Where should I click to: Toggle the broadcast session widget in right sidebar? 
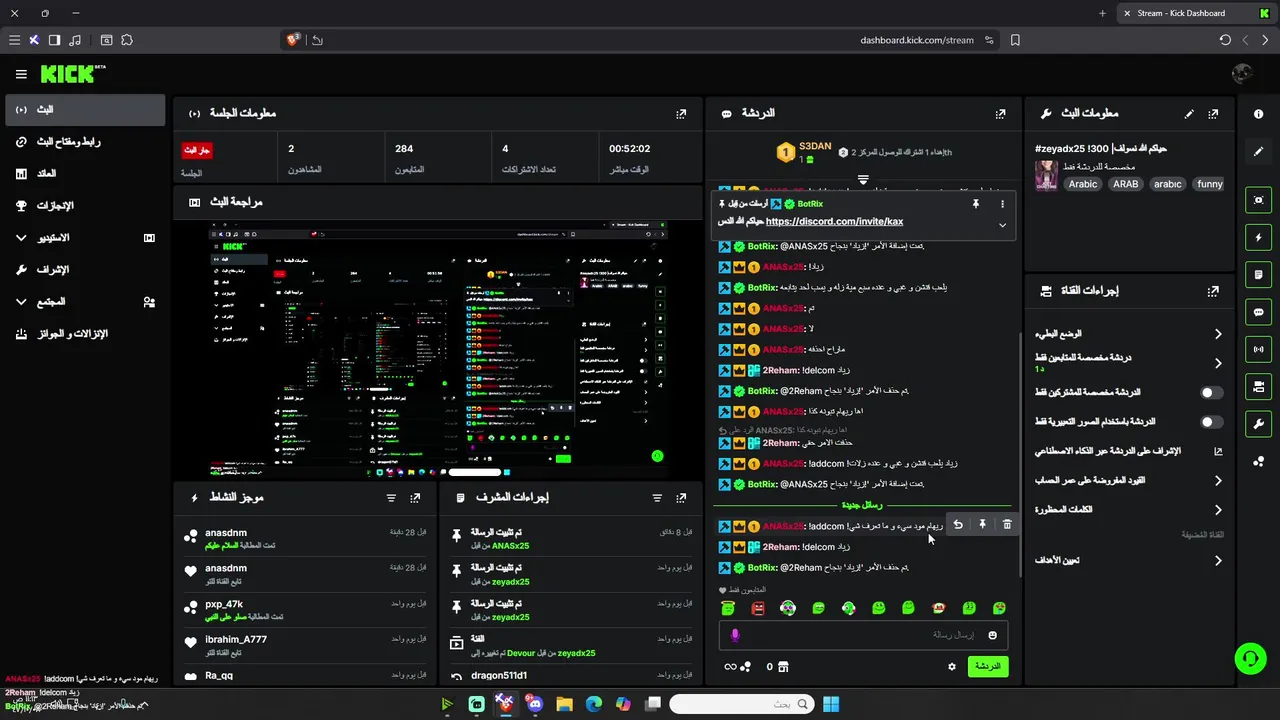pyautogui.click(x=1258, y=349)
